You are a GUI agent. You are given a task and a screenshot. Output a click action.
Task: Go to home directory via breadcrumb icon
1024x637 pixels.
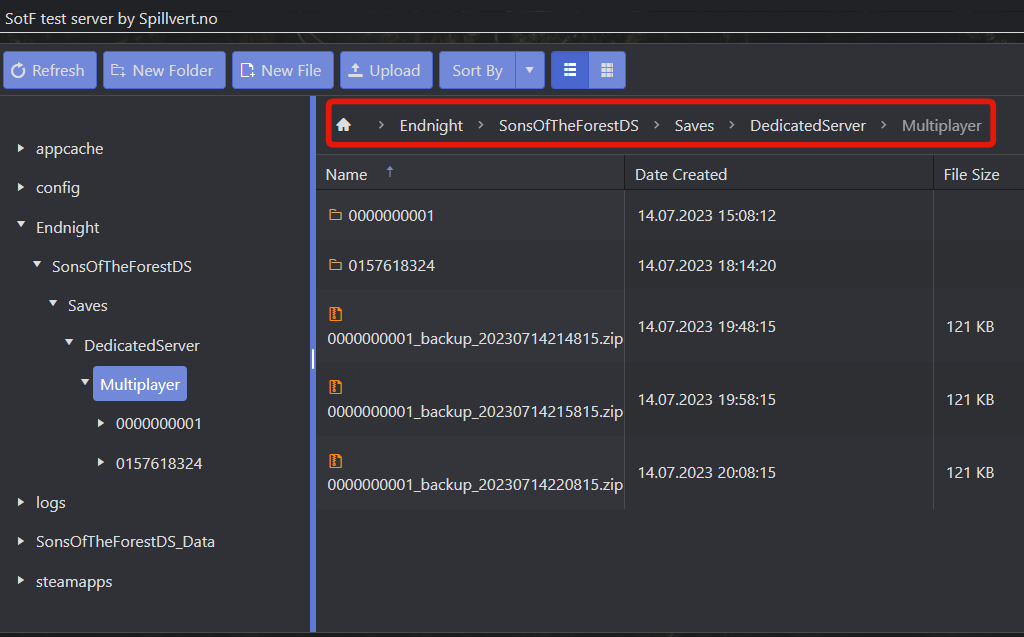point(344,125)
